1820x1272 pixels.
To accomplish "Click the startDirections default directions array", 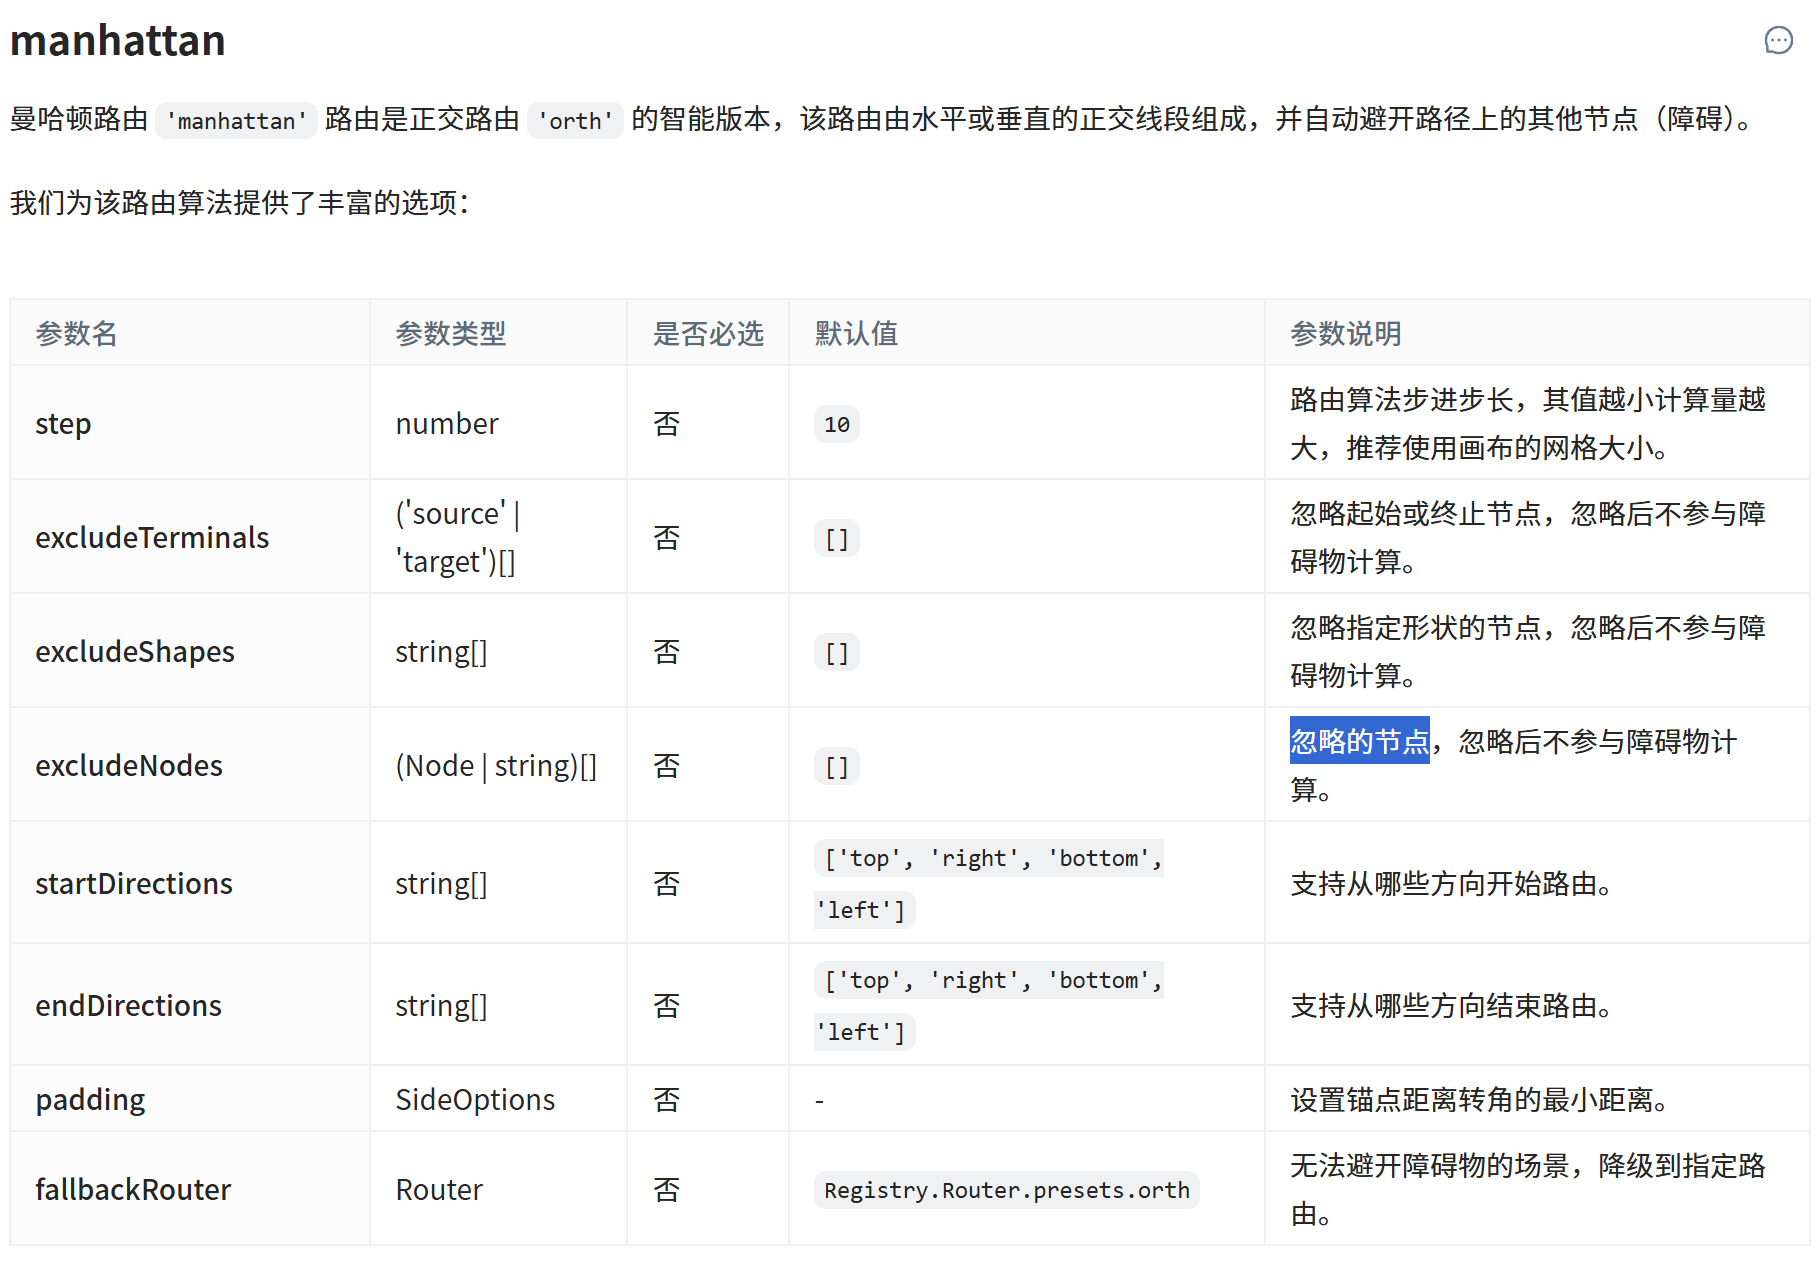I will click(989, 884).
